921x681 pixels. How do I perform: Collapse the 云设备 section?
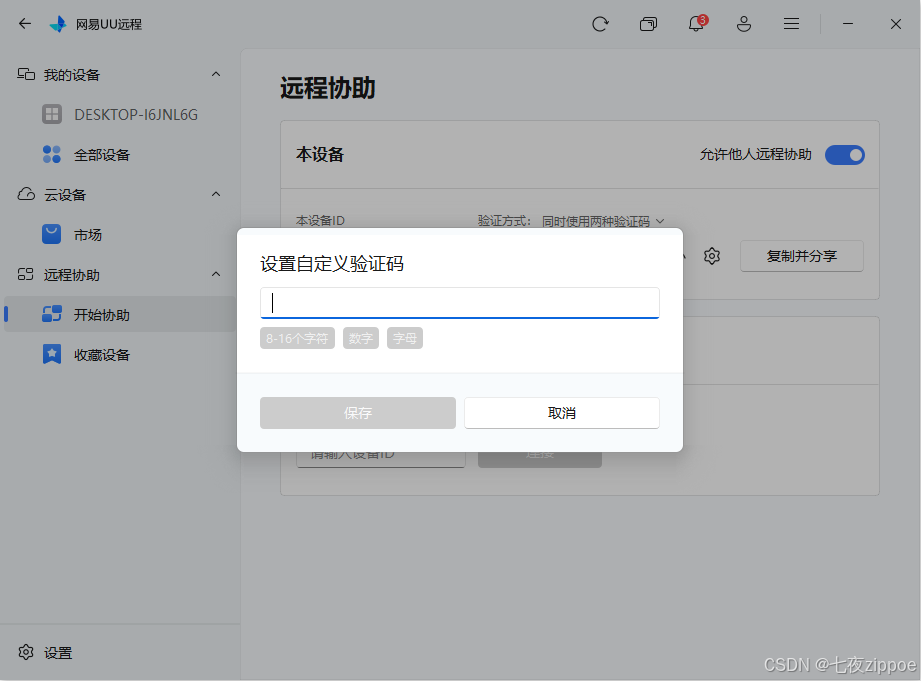[216, 194]
